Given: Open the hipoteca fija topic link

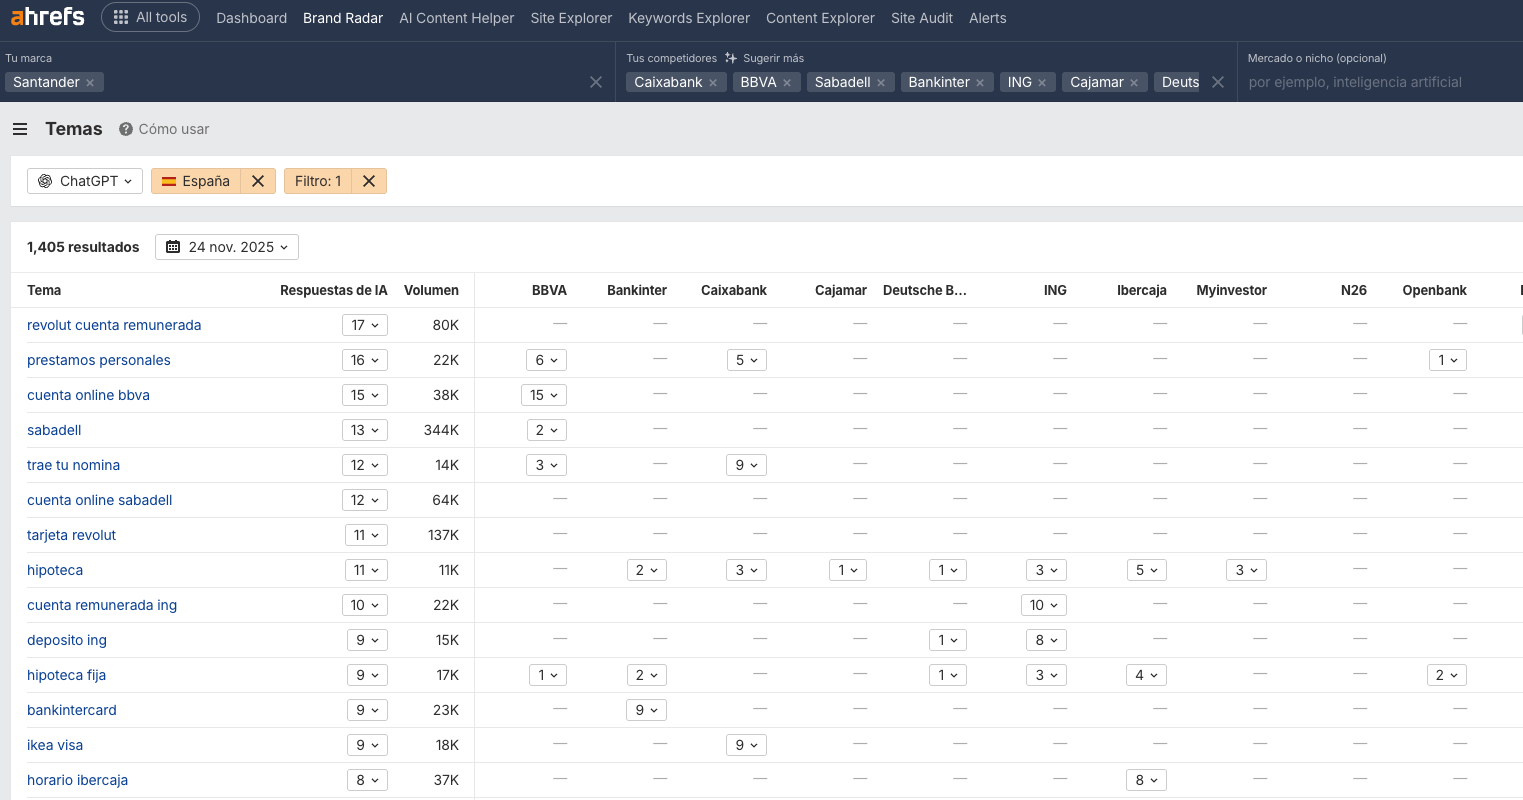Looking at the screenshot, I should (x=66, y=675).
